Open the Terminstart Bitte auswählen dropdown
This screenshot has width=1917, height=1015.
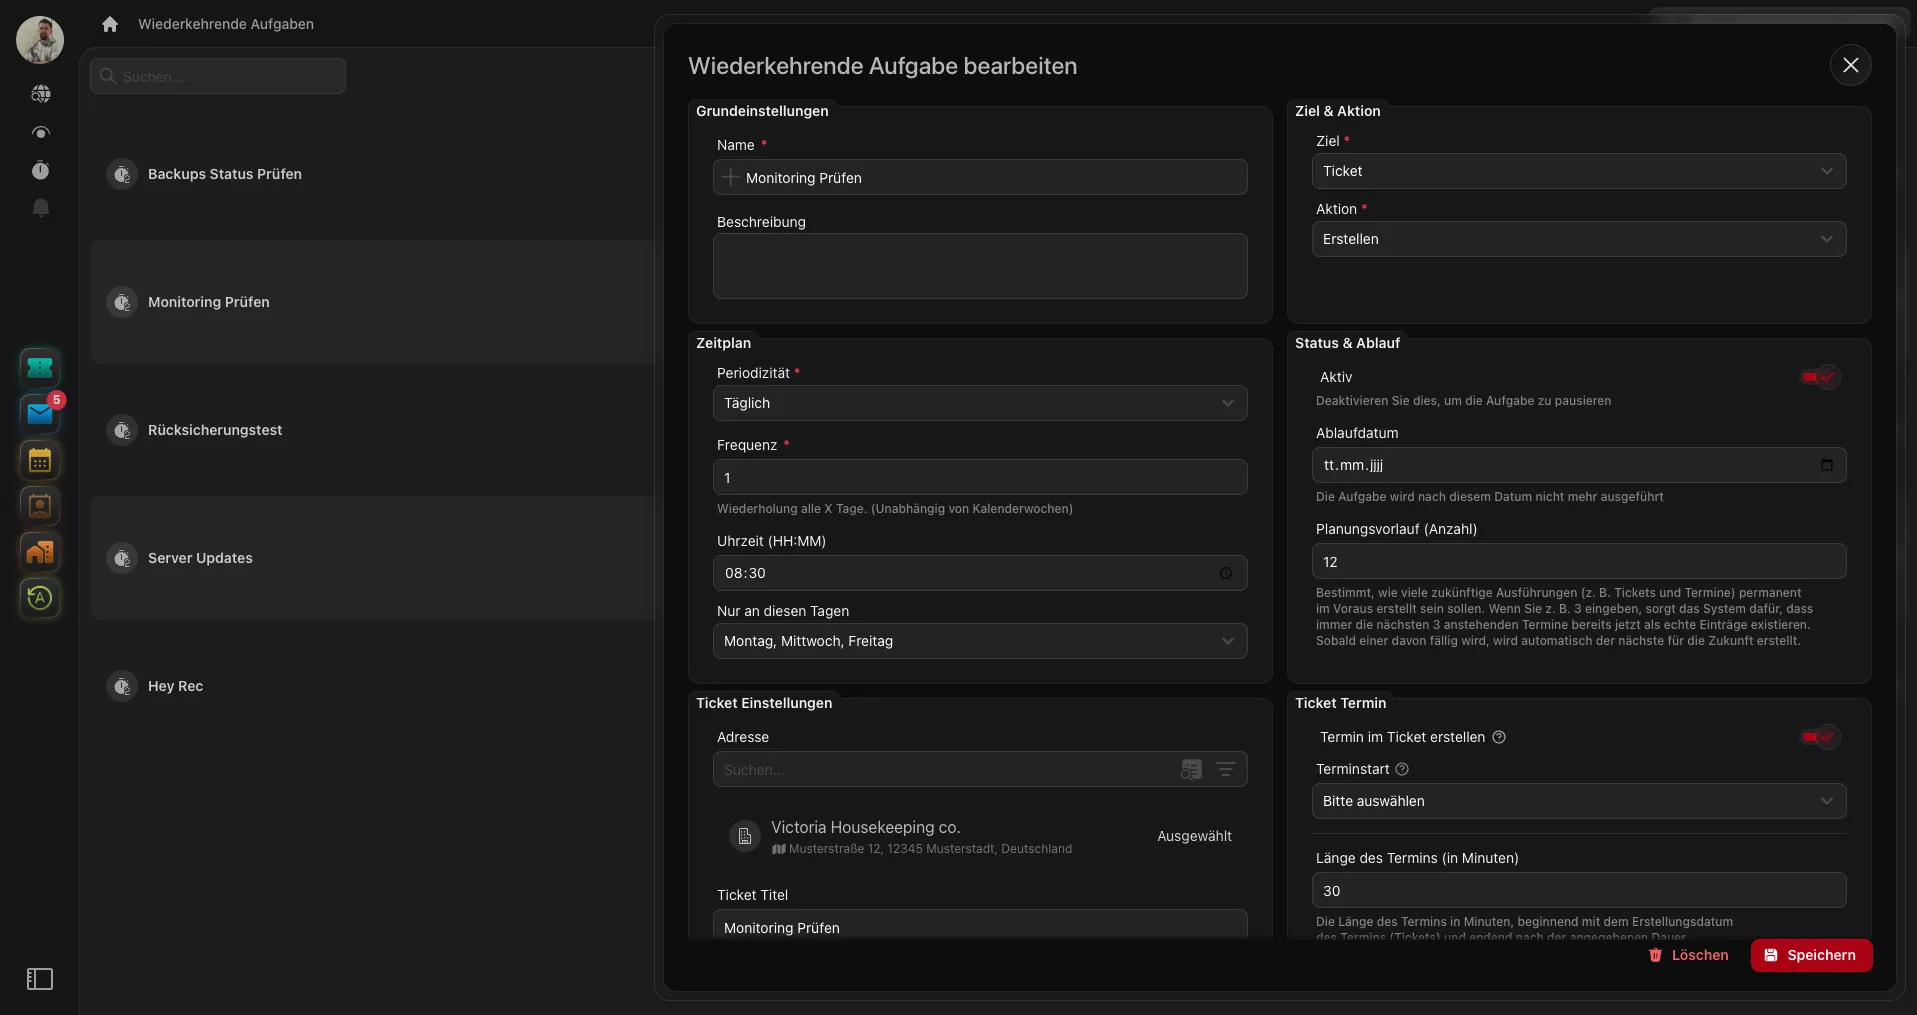(1578, 801)
